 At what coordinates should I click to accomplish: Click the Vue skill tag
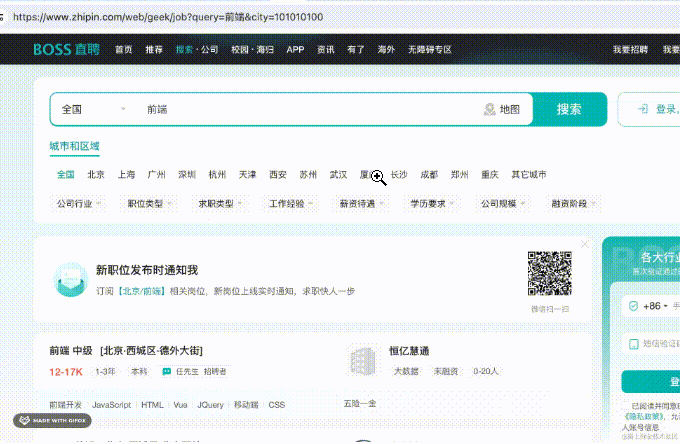point(180,405)
